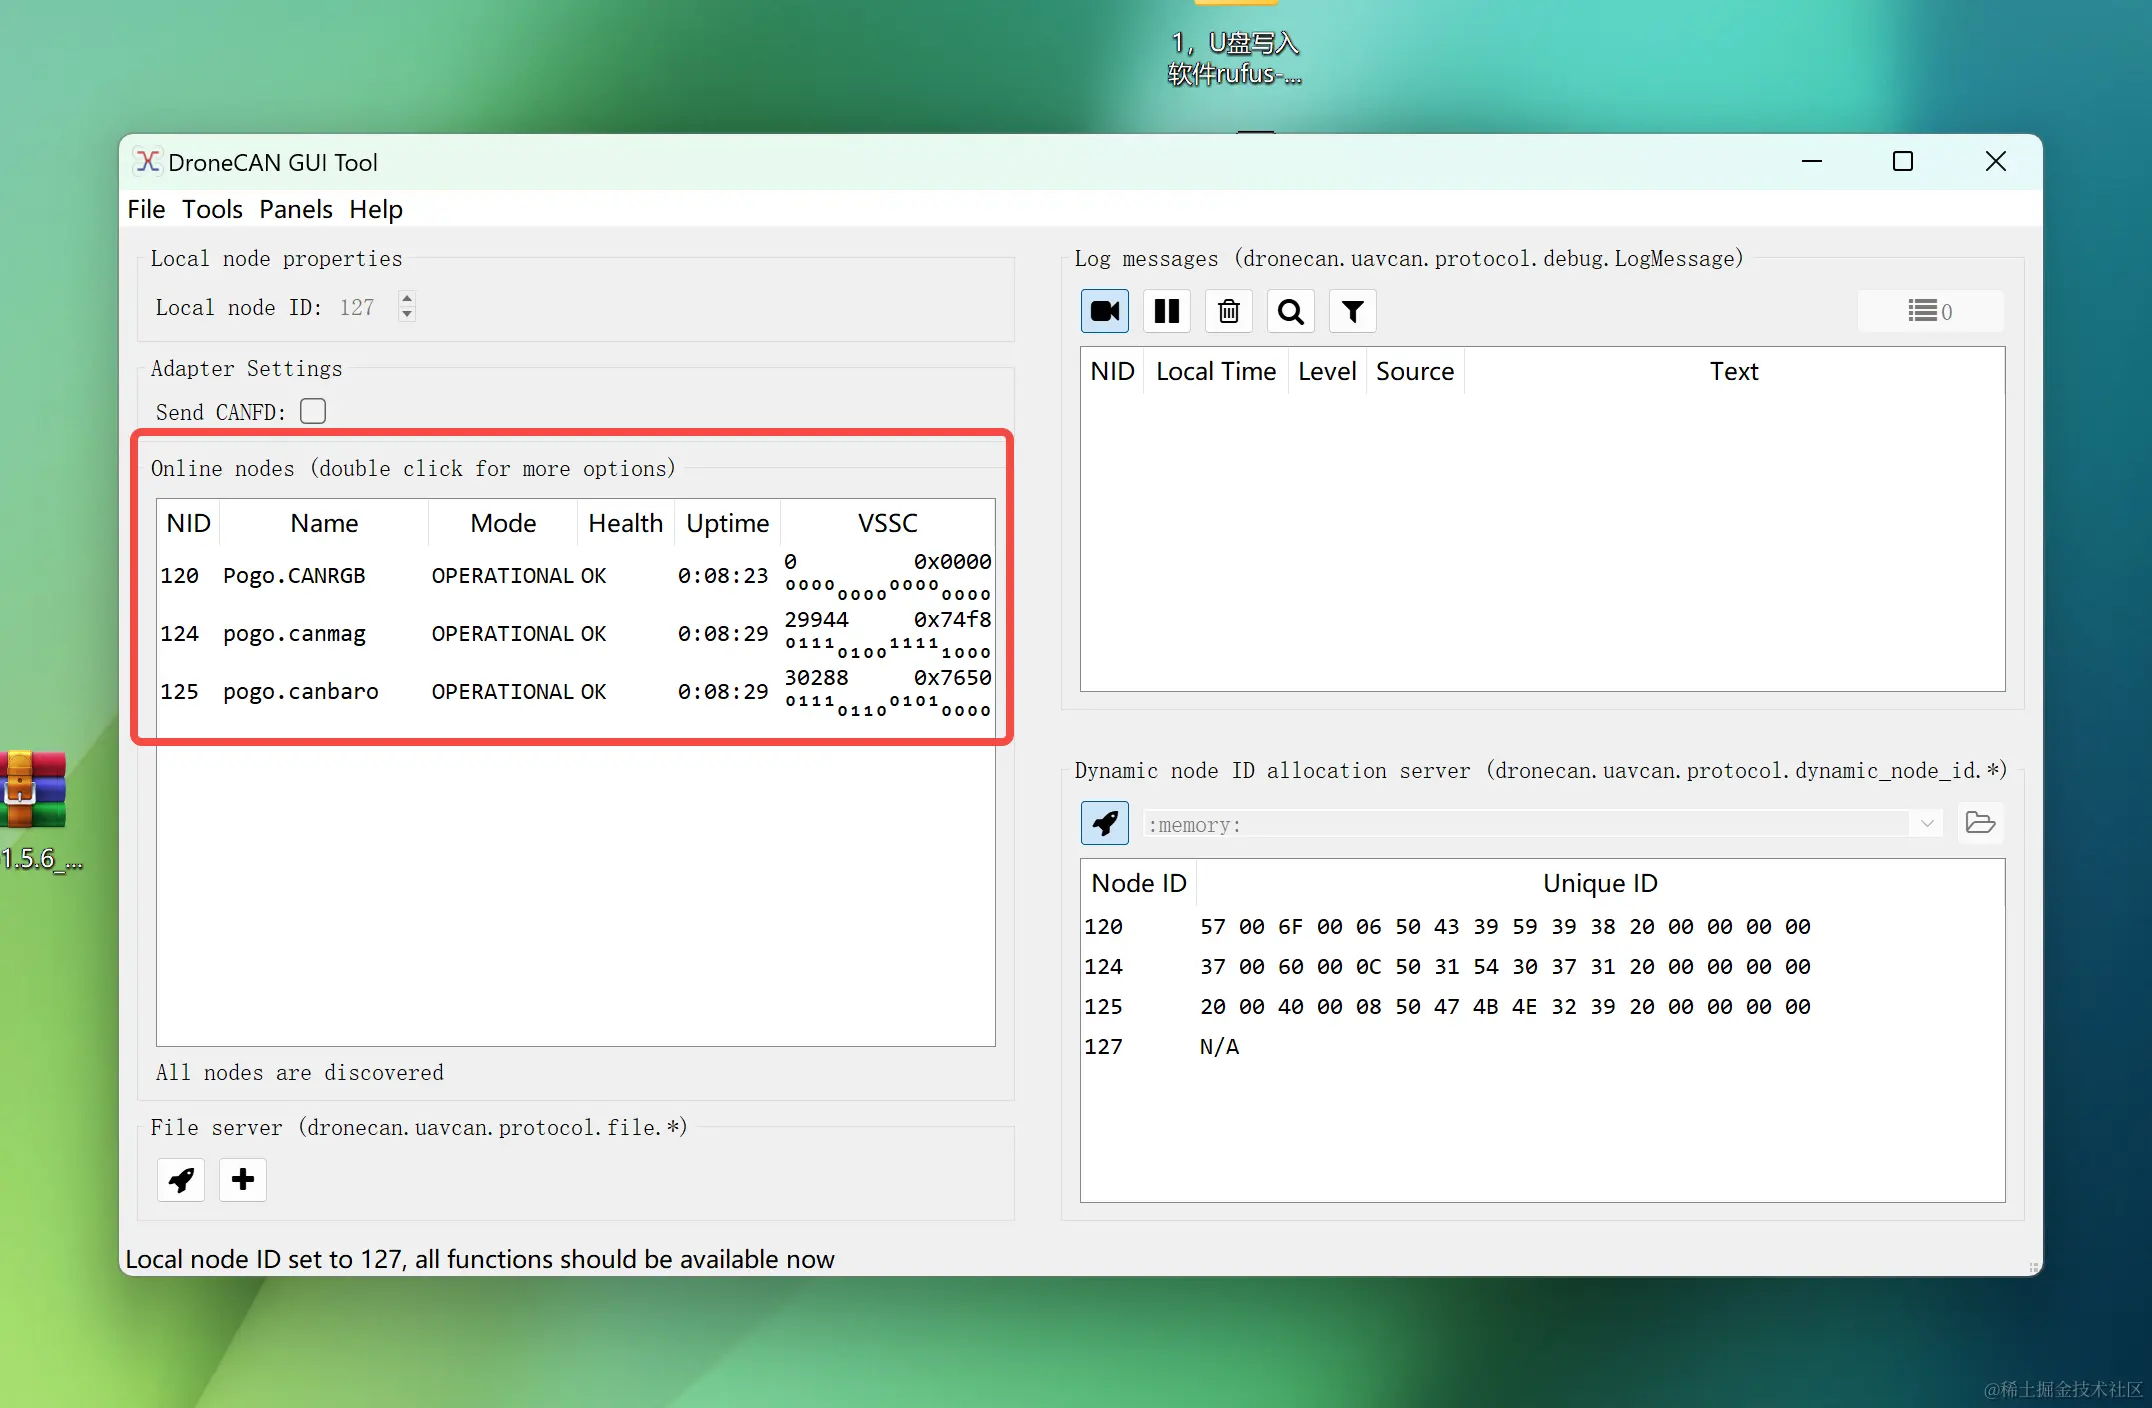Browse allocation database file folder icon
2152x1408 pixels.
pyautogui.click(x=1980, y=823)
